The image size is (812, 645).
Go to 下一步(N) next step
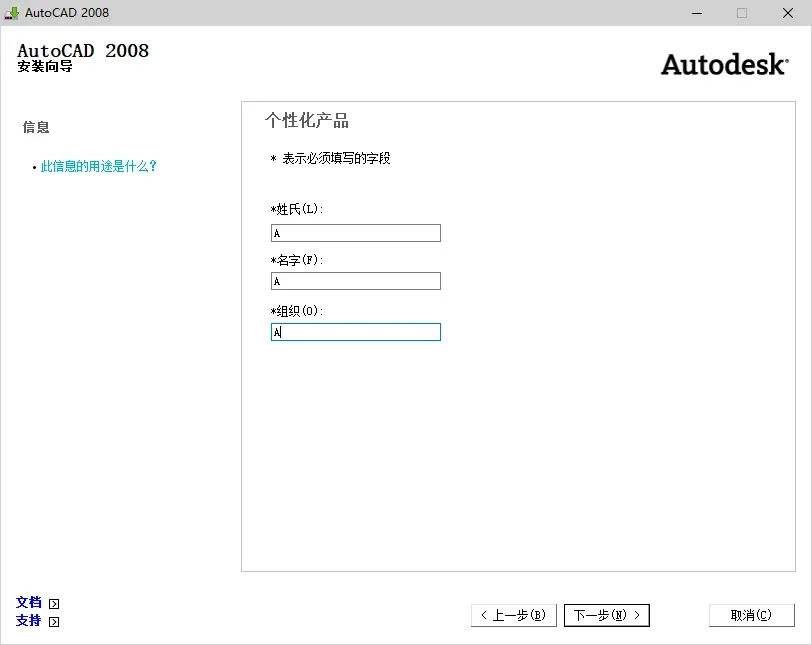point(606,615)
